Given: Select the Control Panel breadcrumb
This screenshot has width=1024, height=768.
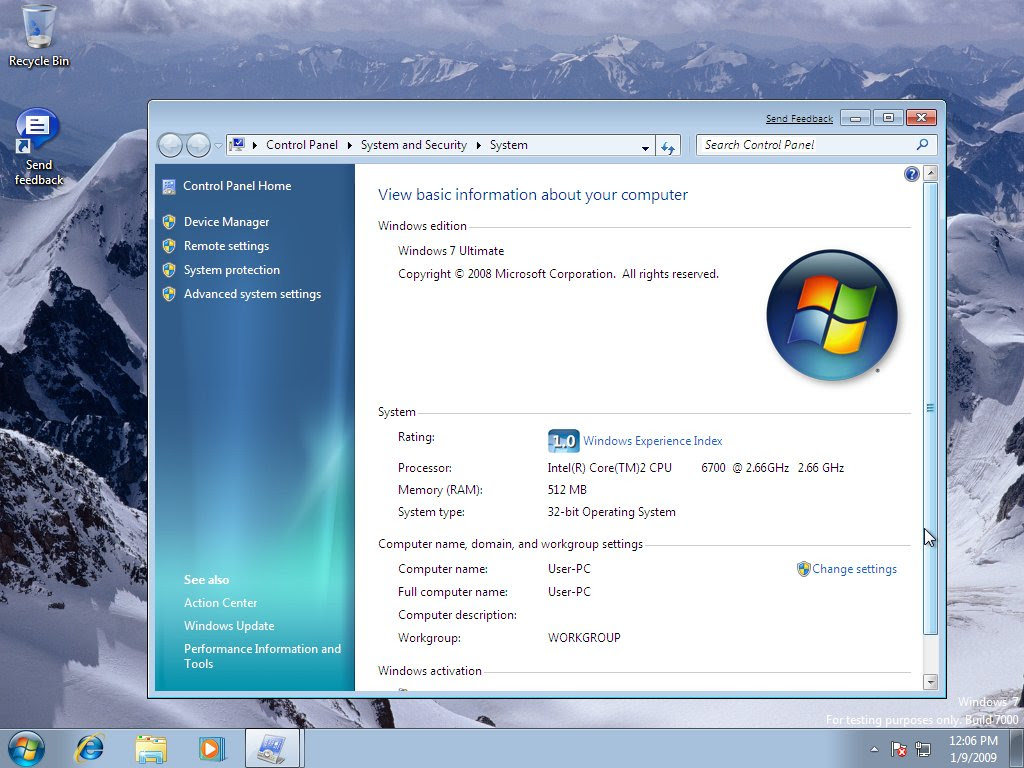Looking at the screenshot, I should (302, 145).
